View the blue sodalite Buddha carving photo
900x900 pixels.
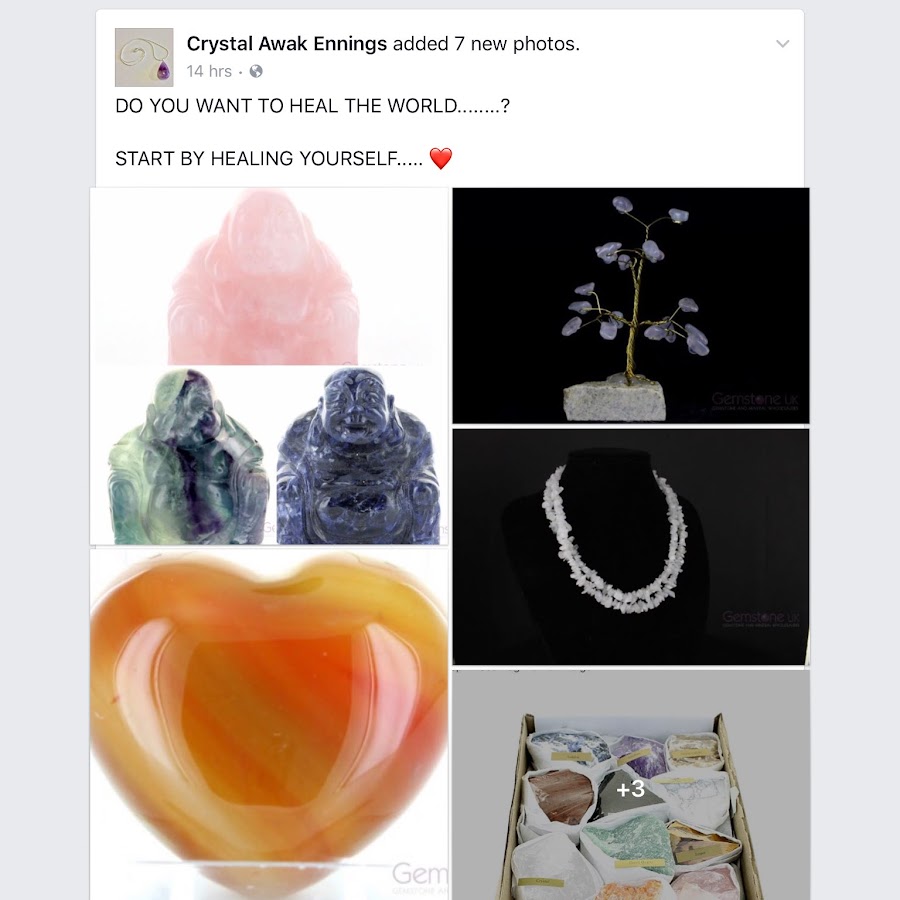pyautogui.click(x=358, y=456)
